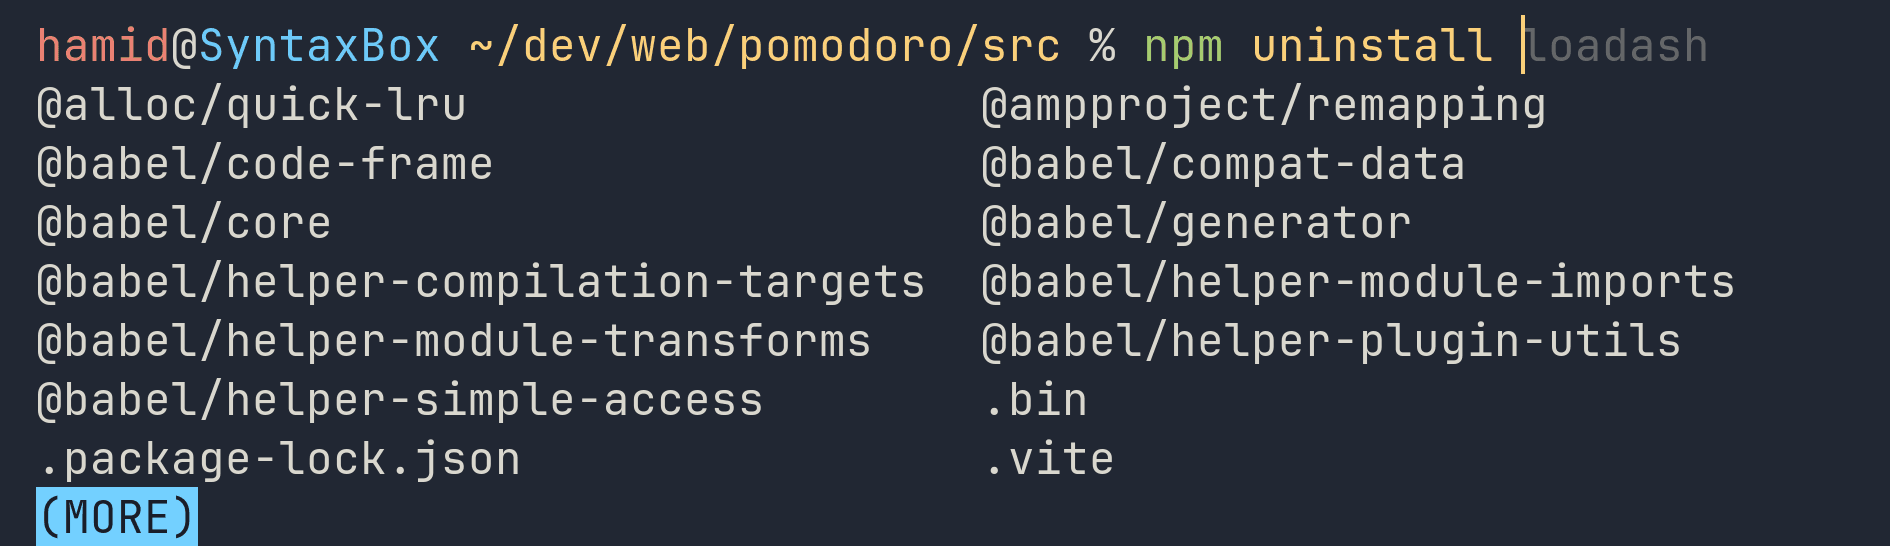Screen dimensions: 1890x546
Task: Select @babel/helper-simple-access from the completions
Action: click(400, 401)
